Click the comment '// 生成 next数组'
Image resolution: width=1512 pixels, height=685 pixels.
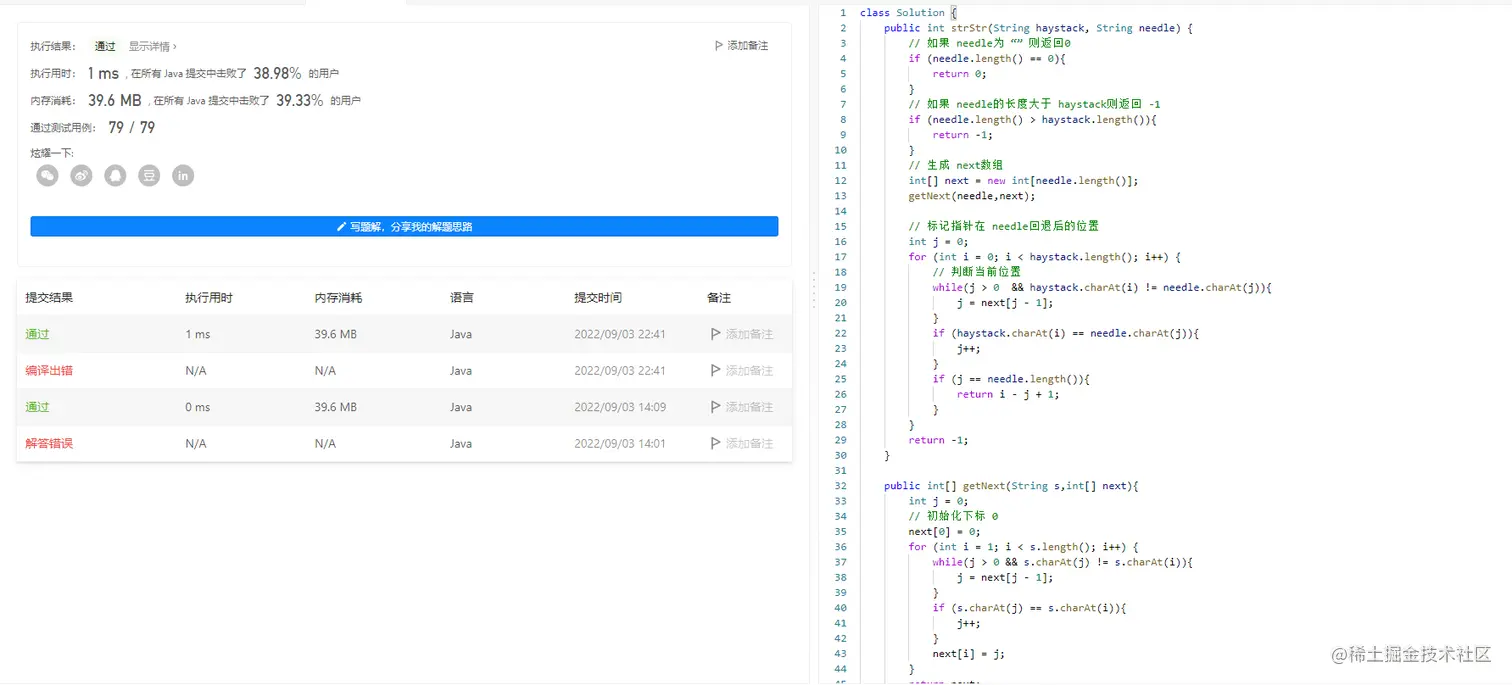pyautogui.click(x=956, y=165)
